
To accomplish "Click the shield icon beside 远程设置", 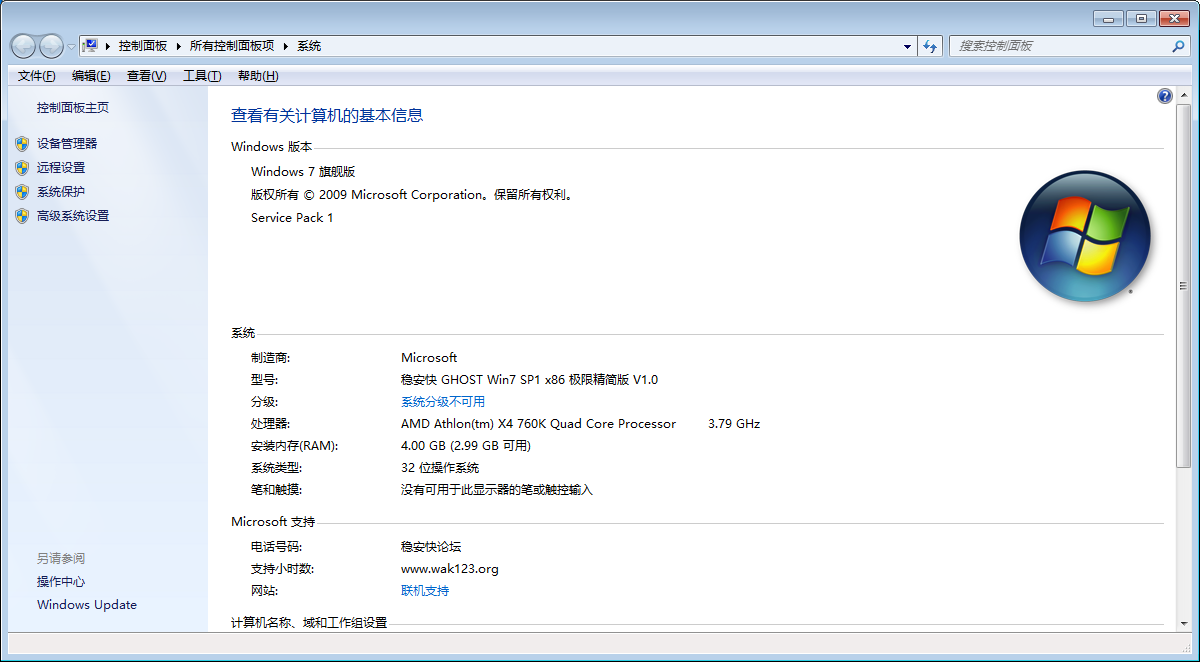I will click(x=22, y=168).
